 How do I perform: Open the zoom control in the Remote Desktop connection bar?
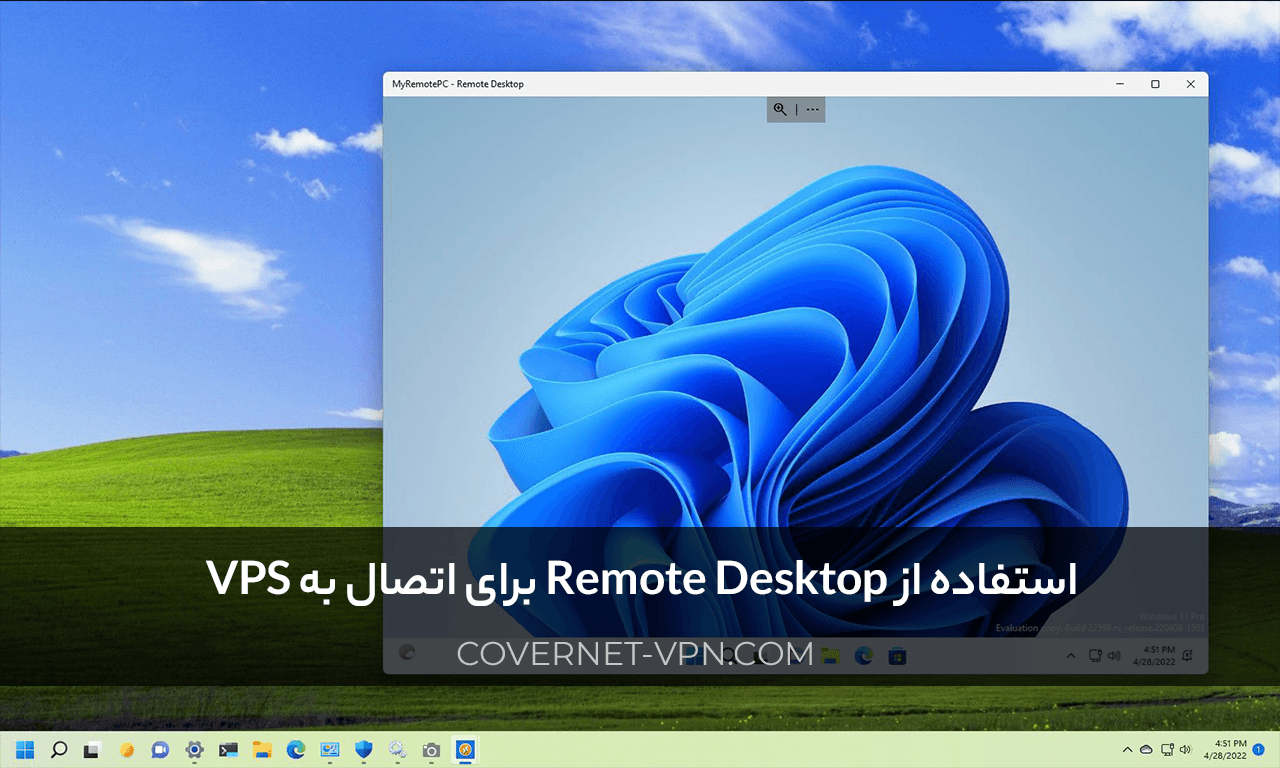click(780, 109)
